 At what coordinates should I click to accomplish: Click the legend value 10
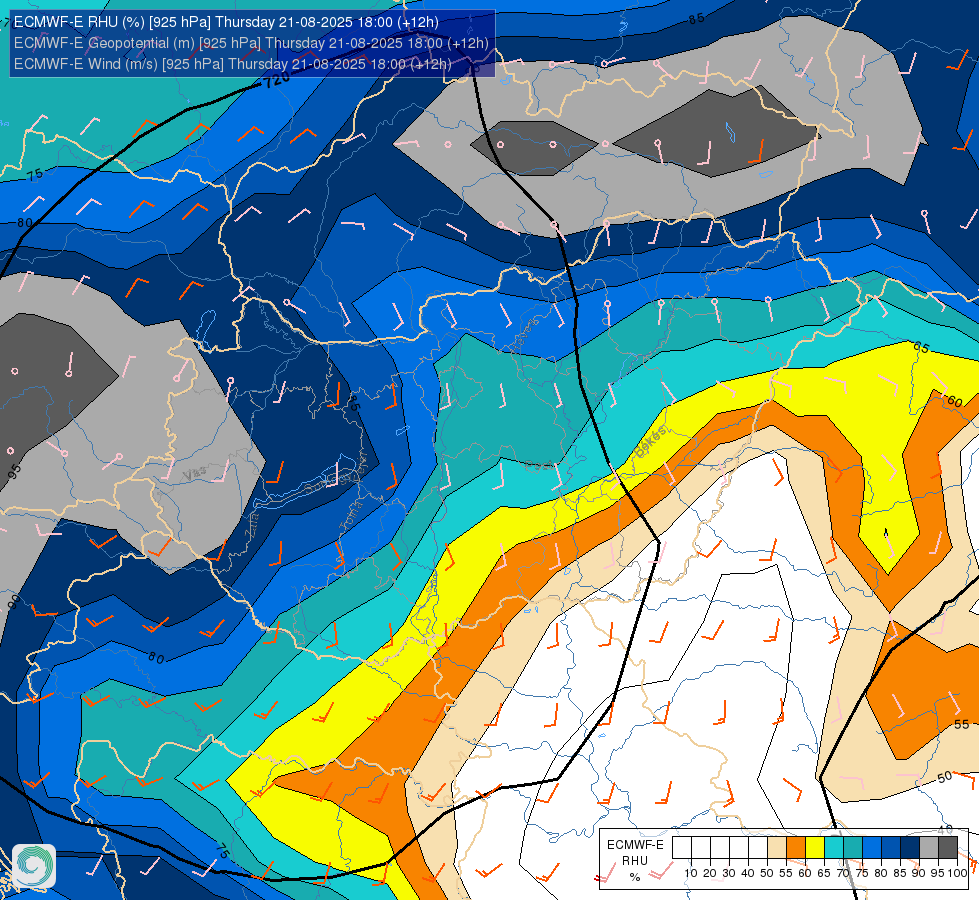(x=691, y=873)
